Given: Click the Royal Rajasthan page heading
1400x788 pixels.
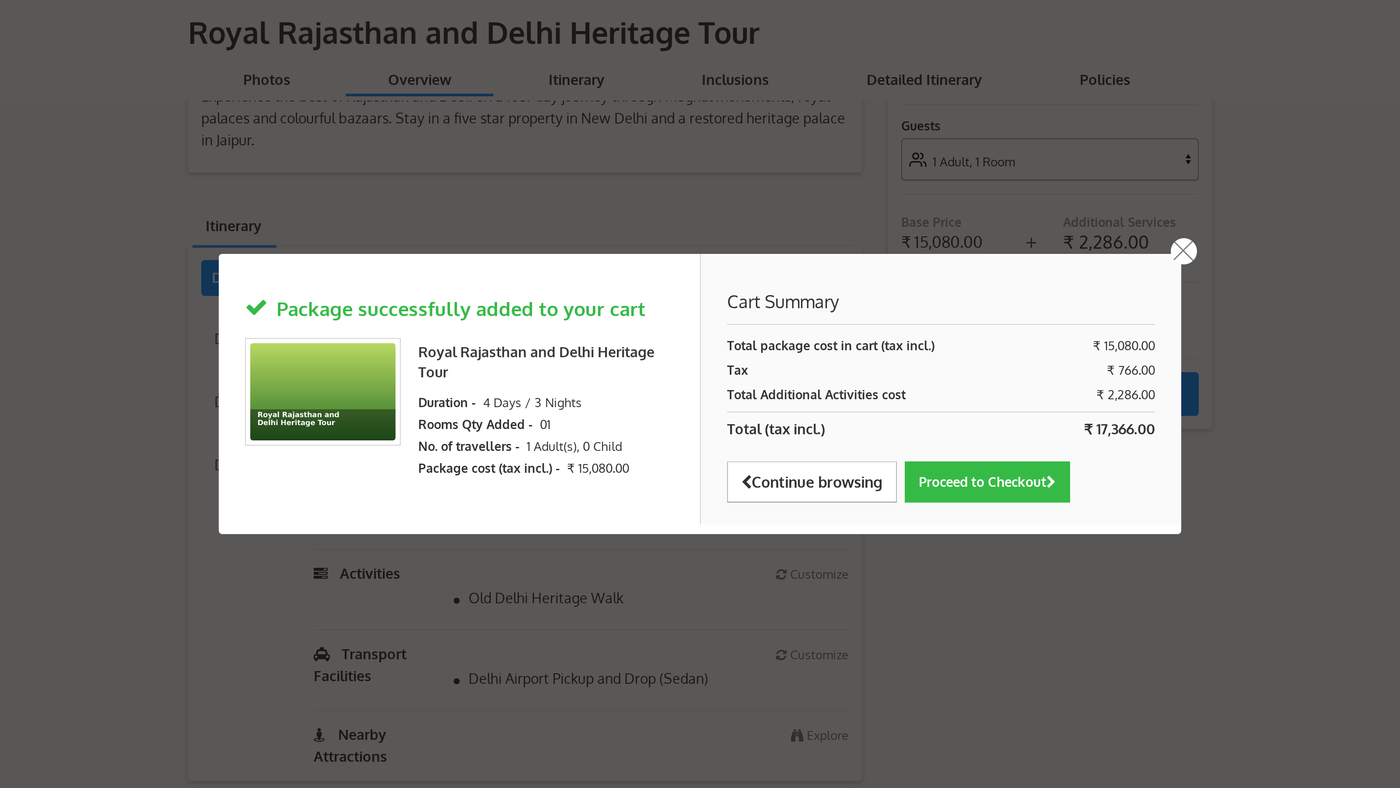Looking at the screenshot, I should (x=474, y=33).
